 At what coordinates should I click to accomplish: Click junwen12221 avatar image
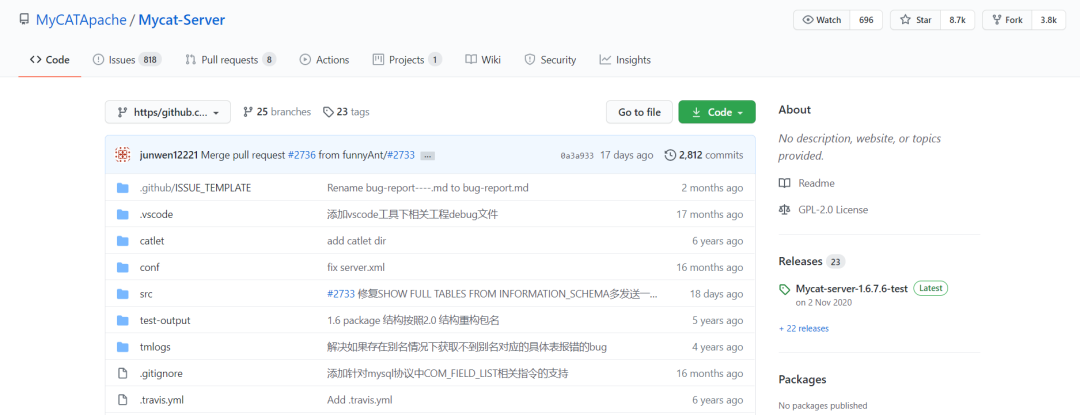tap(123, 155)
